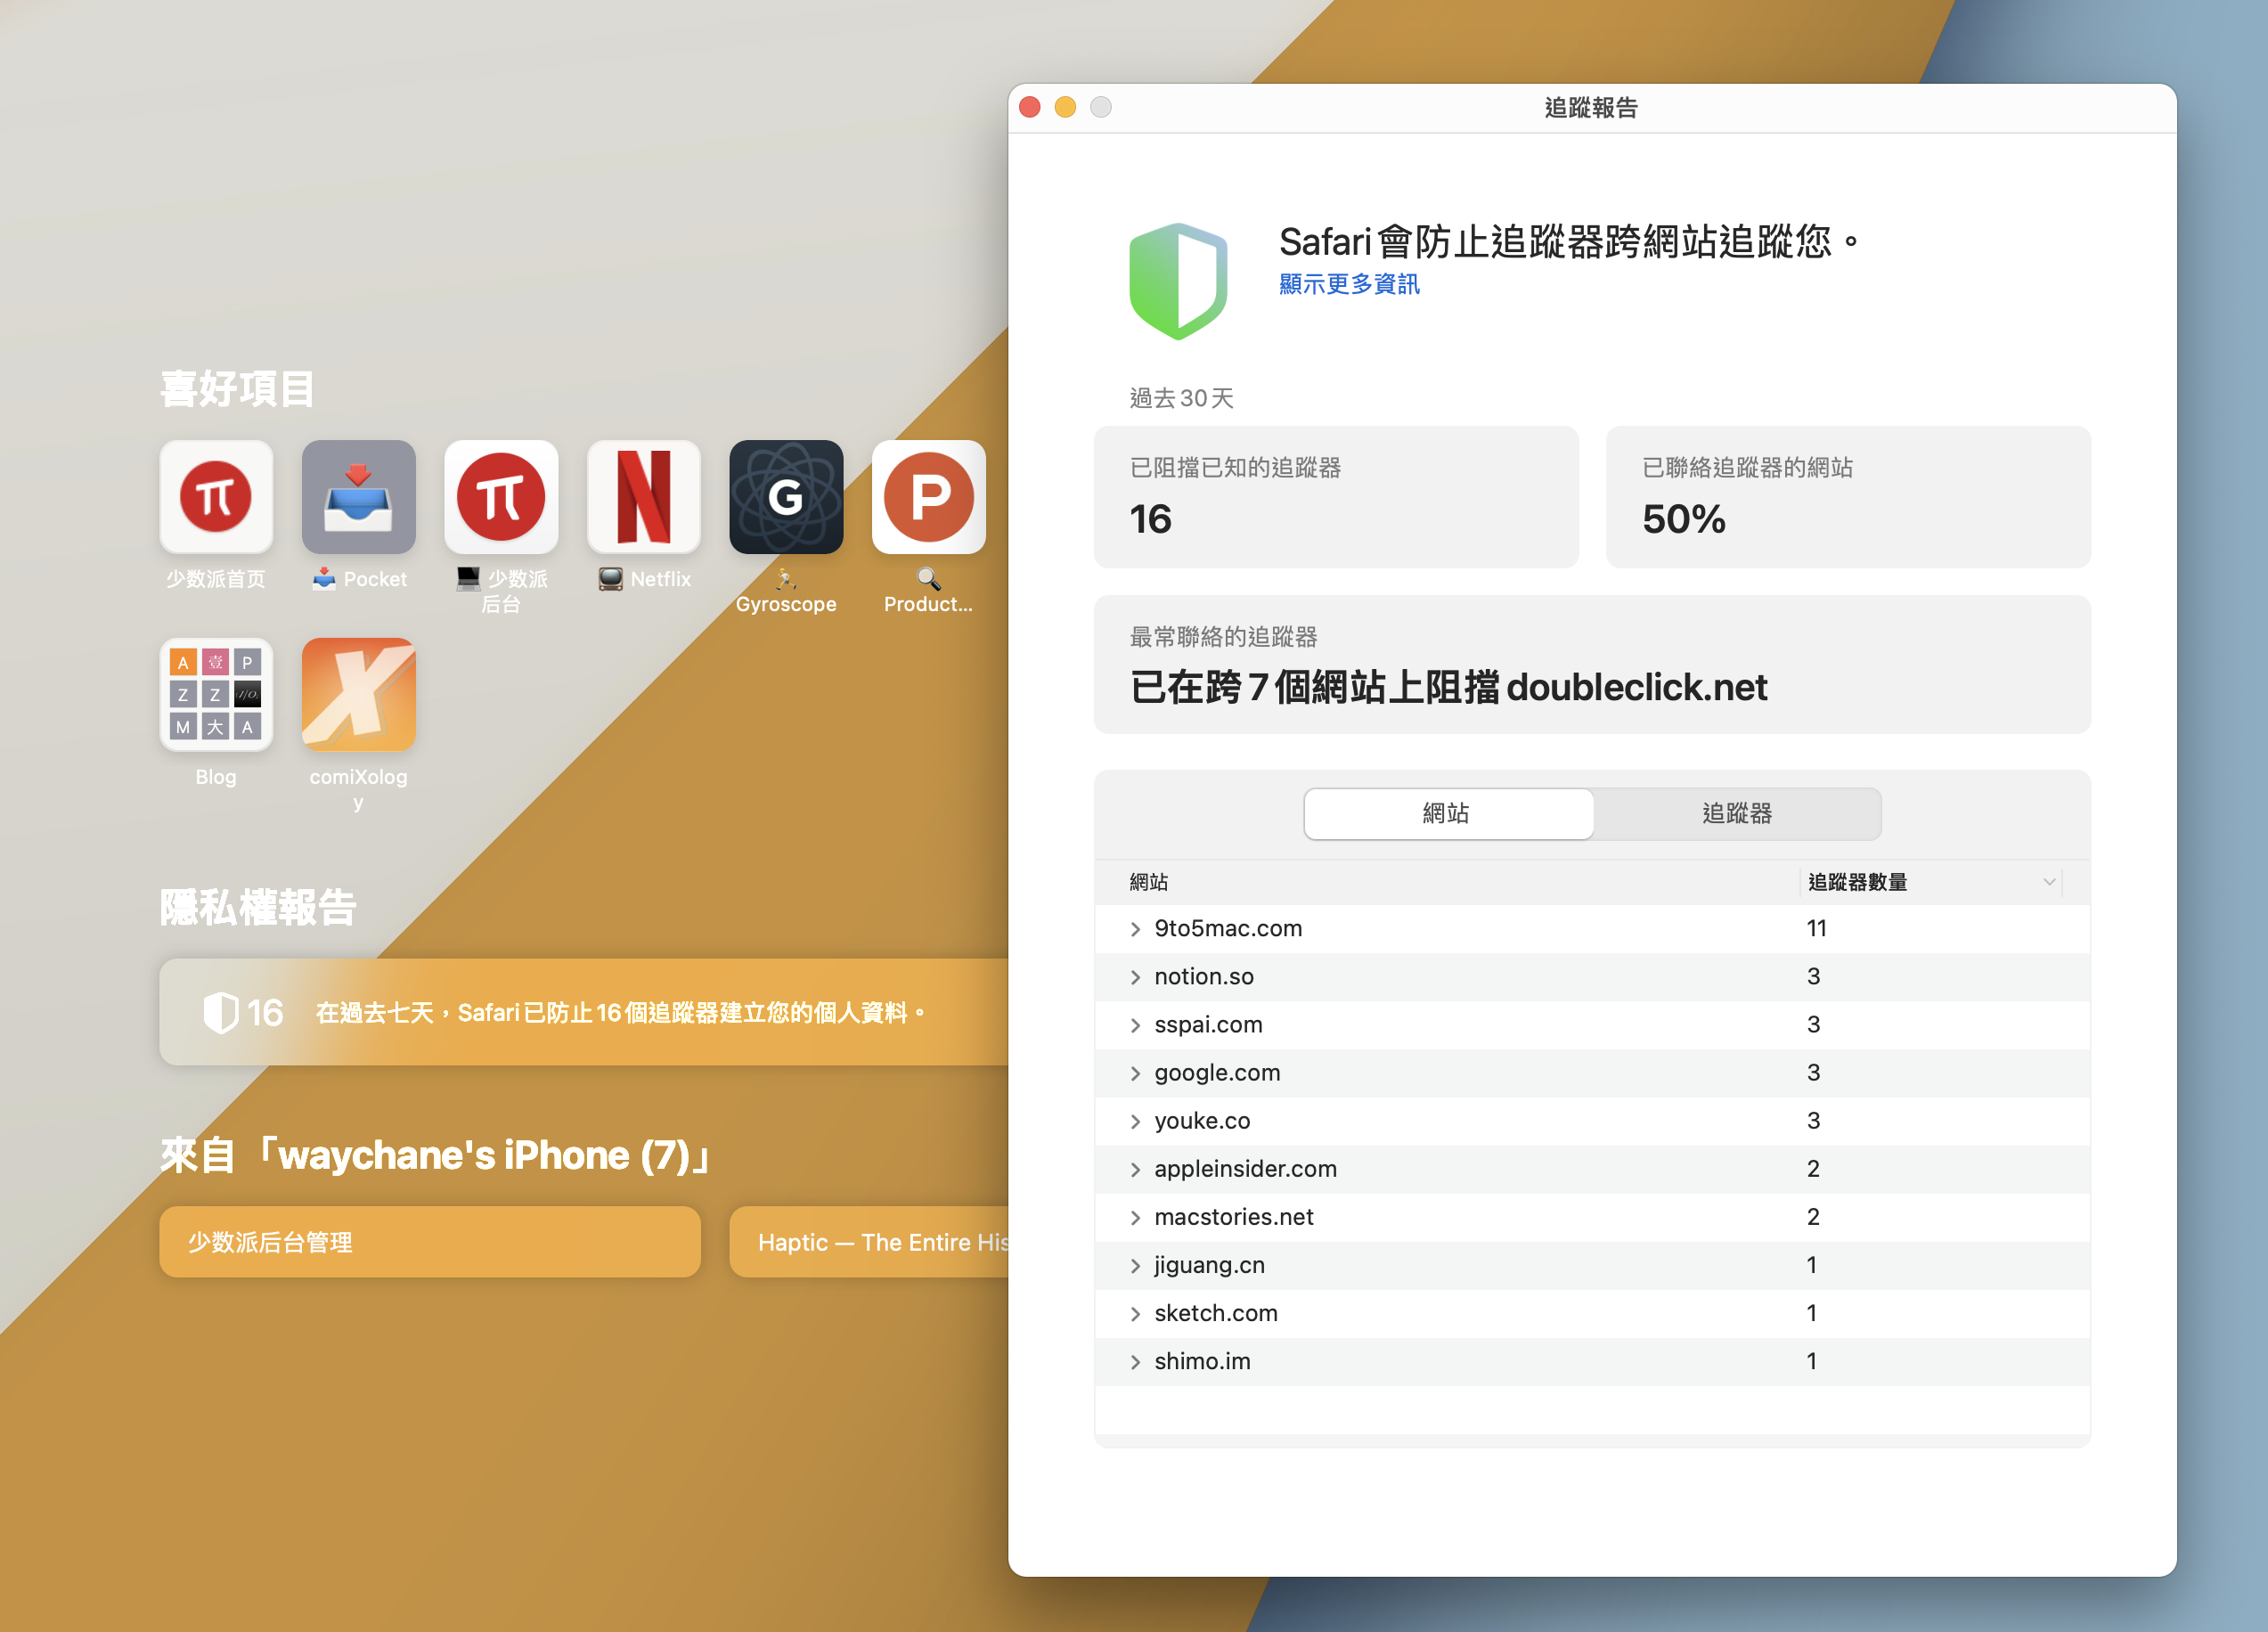2268x1632 pixels.
Task: Expand the sspai.com tracker row
Action: [1135, 1025]
